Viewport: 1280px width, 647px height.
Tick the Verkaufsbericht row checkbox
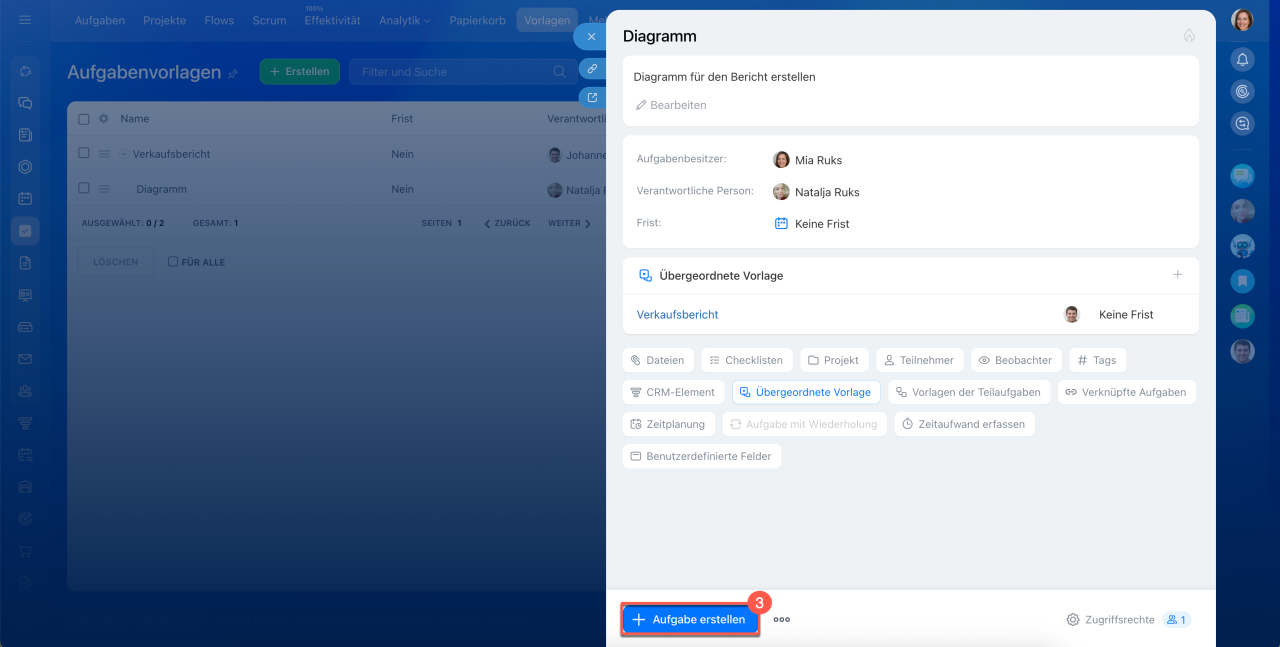pyautogui.click(x=84, y=154)
